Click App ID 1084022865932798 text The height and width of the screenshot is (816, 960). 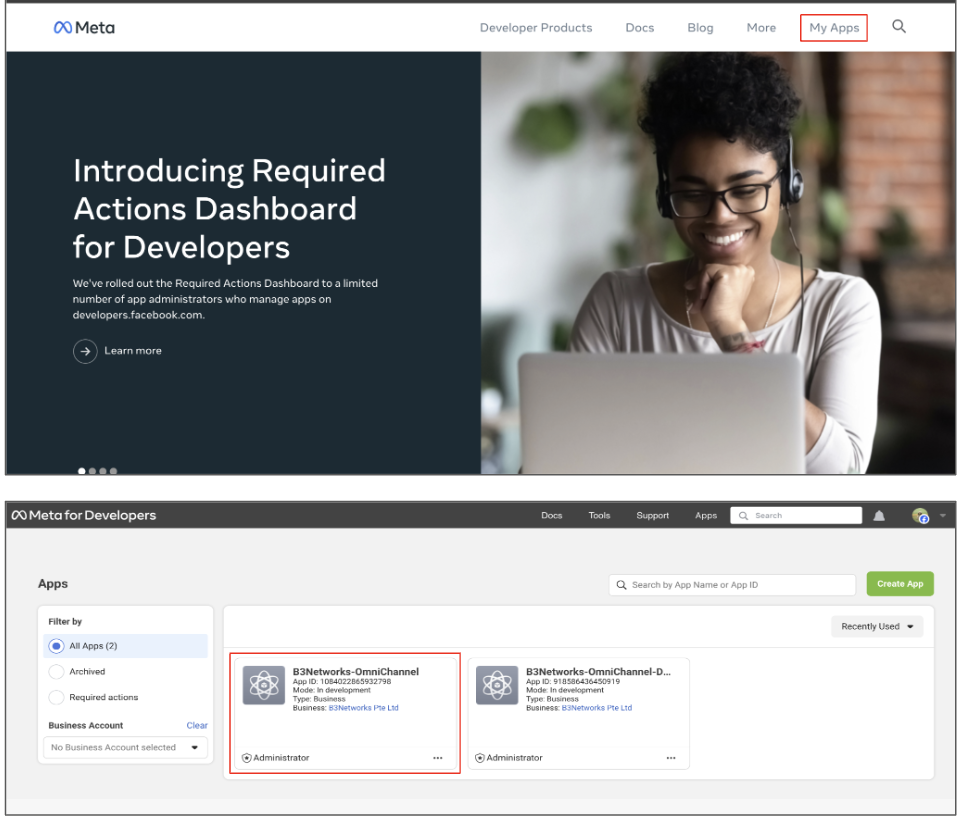tap(342, 681)
